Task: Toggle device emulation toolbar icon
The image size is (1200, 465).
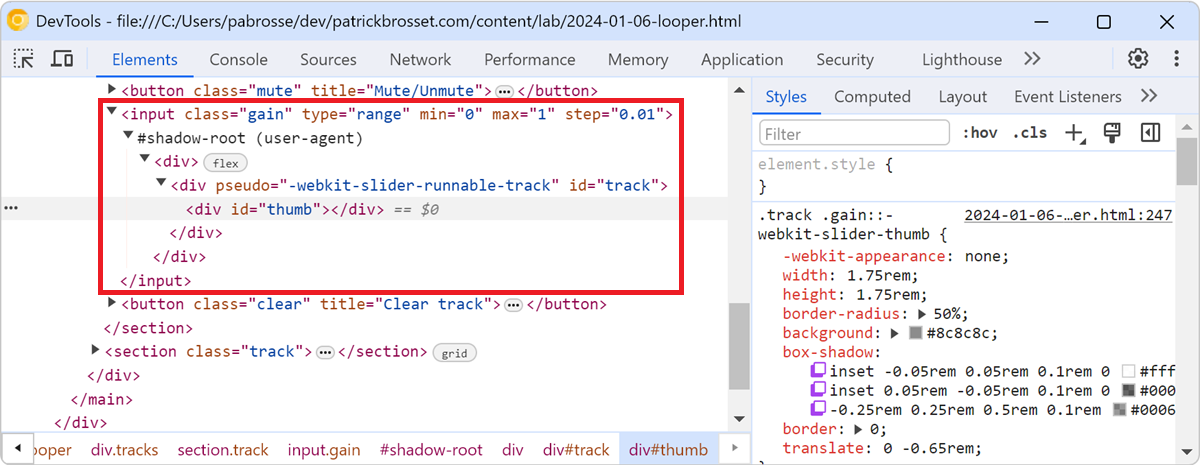Action: [62, 59]
